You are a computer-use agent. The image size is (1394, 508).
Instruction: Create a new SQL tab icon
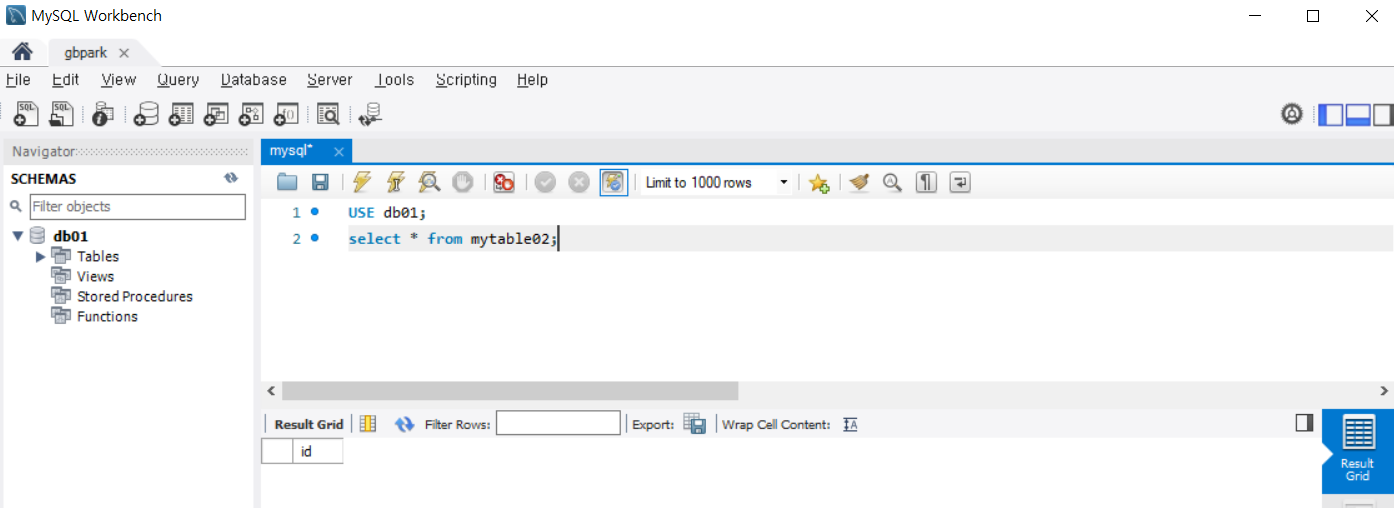tap(26, 114)
